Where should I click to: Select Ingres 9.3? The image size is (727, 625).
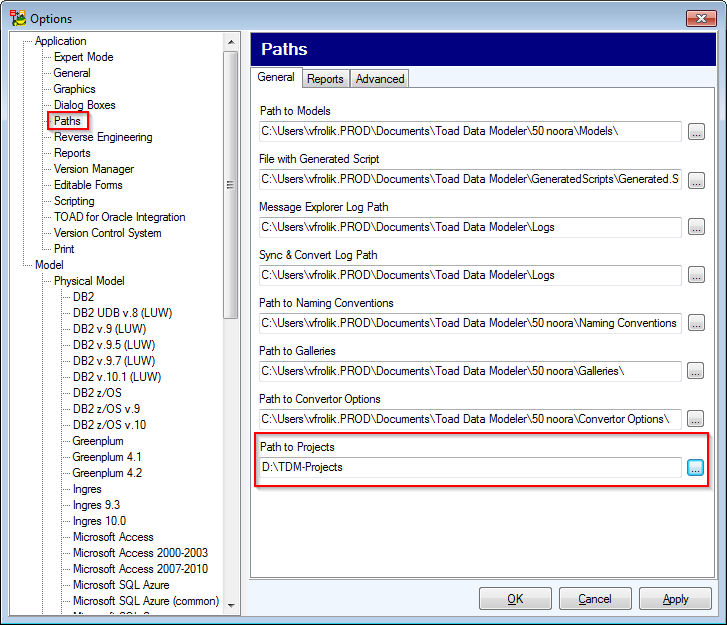click(96, 505)
